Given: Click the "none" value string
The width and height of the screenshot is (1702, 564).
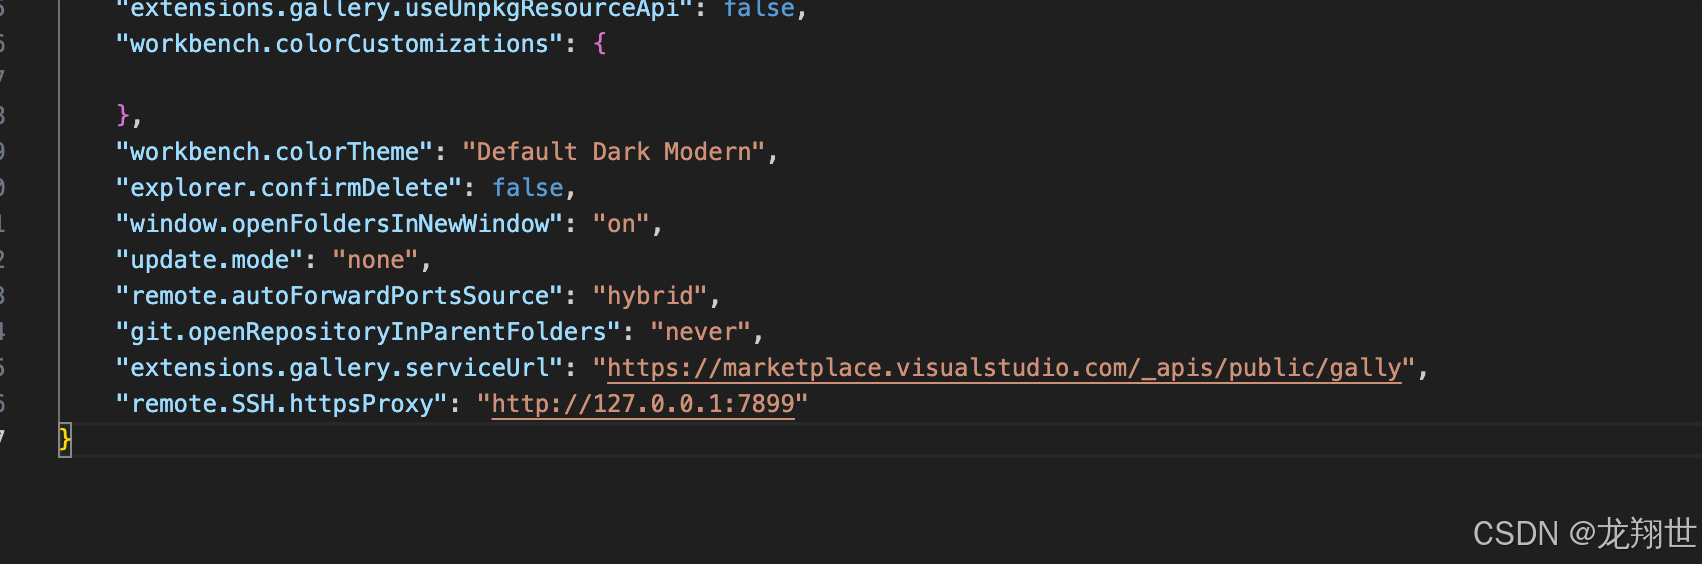Looking at the screenshot, I should click(376, 260).
